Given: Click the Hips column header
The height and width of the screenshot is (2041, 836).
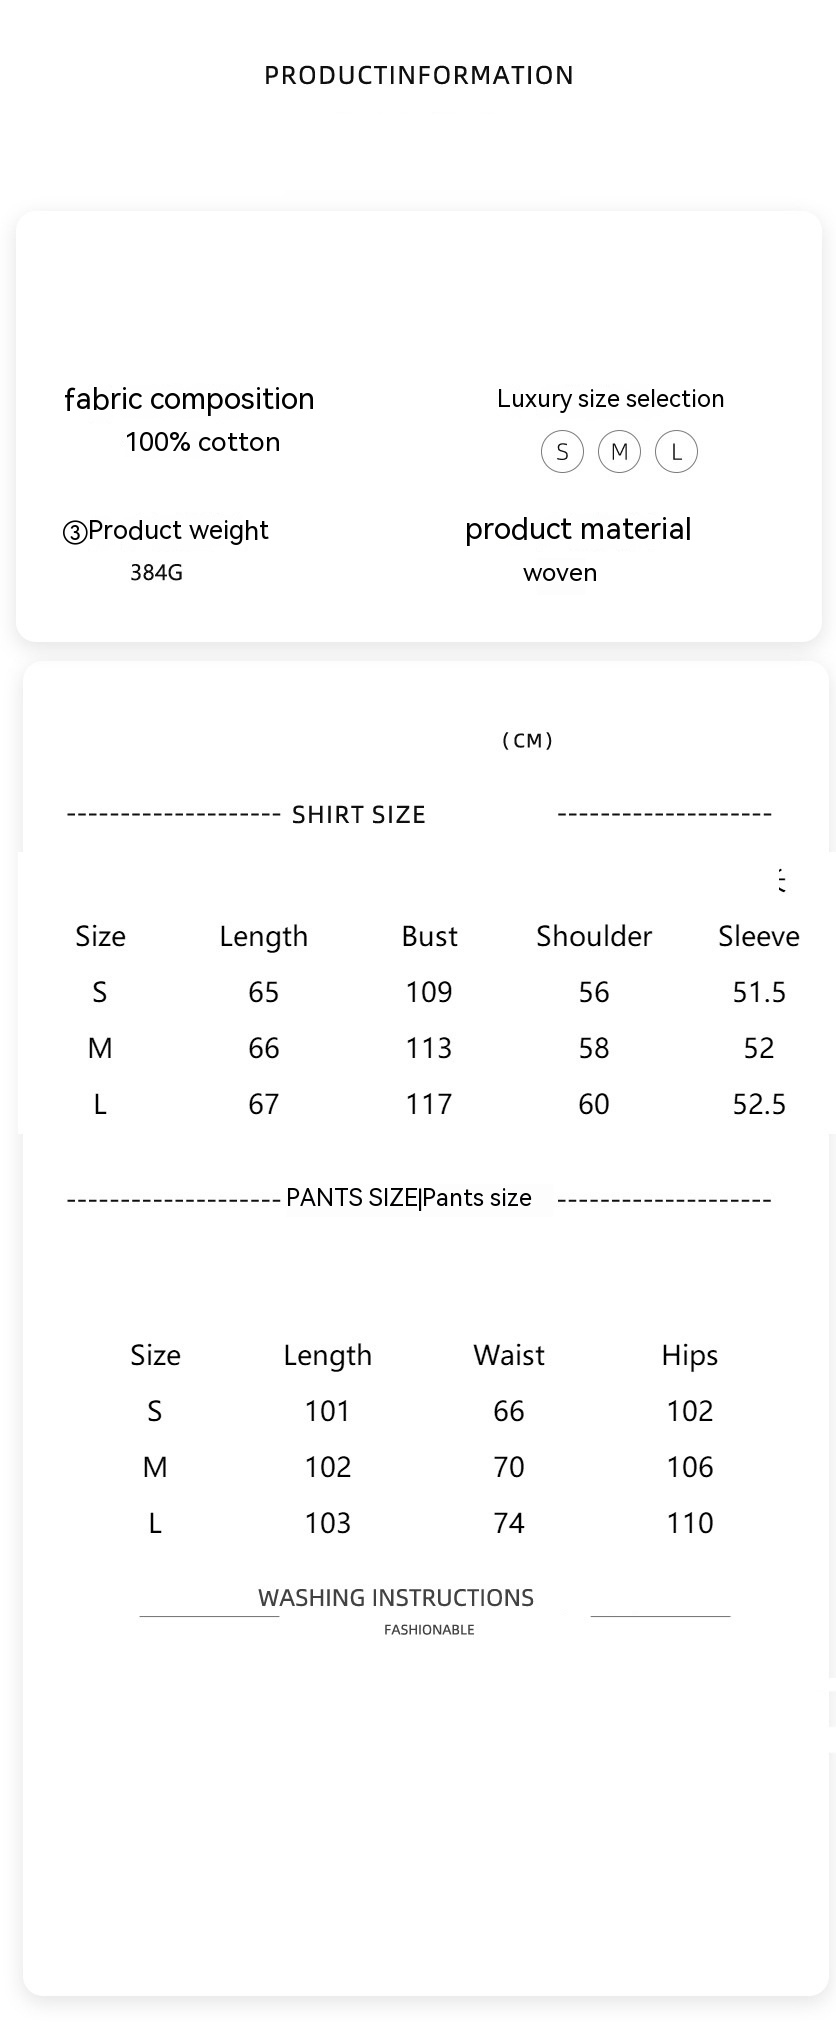Looking at the screenshot, I should [690, 1355].
